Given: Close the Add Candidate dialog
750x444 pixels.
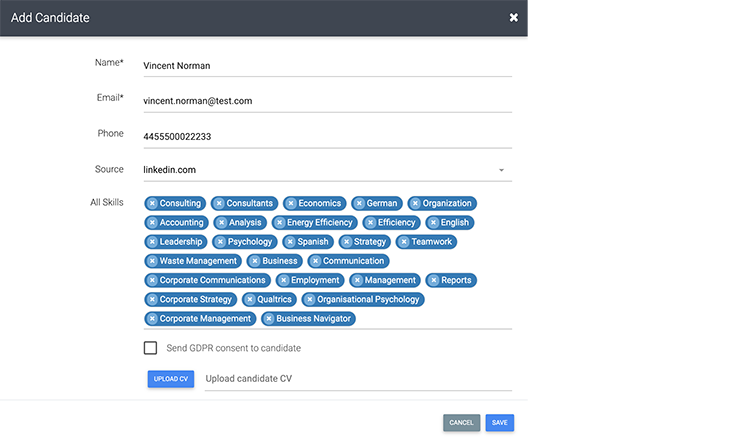Looking at the screenshot, I should [513, 18].
